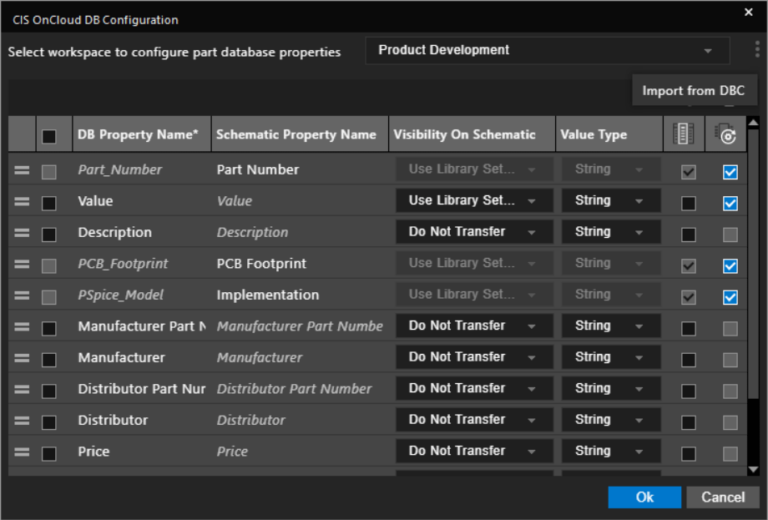Click the scrollbar up arrow
This screenshot has height=520, width=768.
[x=753, y=122]
